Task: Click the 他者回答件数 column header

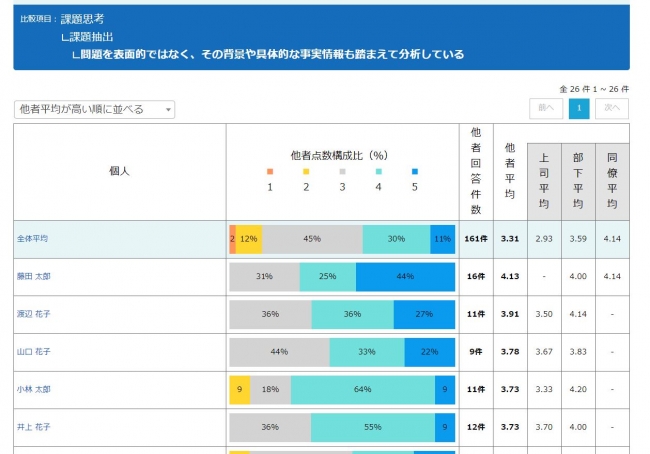Action: [x=476, y=172]
